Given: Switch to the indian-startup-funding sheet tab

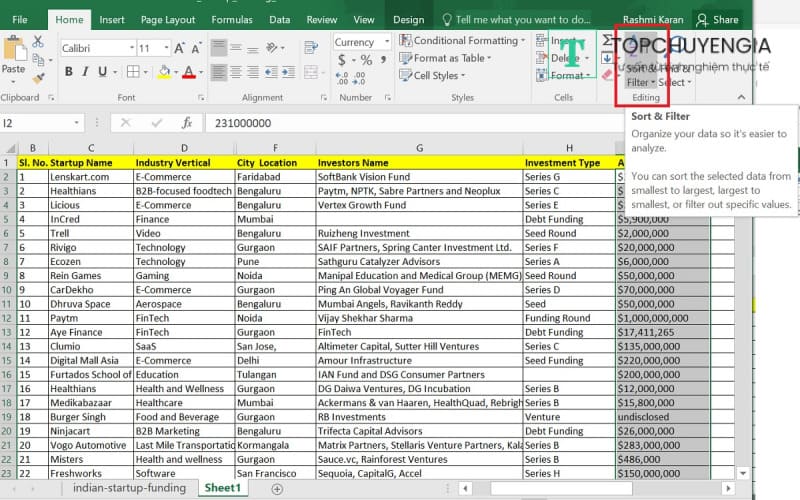Looking at the screenshot, I should click(x=129, y=488).
